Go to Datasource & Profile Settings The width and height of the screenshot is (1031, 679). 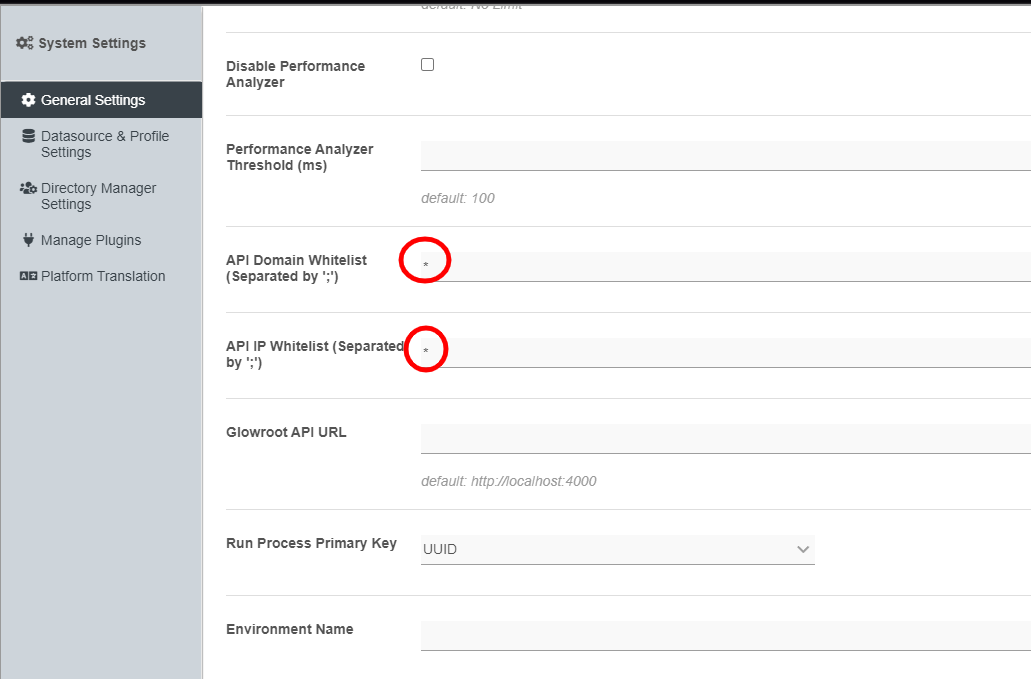(x=104, y=144)
